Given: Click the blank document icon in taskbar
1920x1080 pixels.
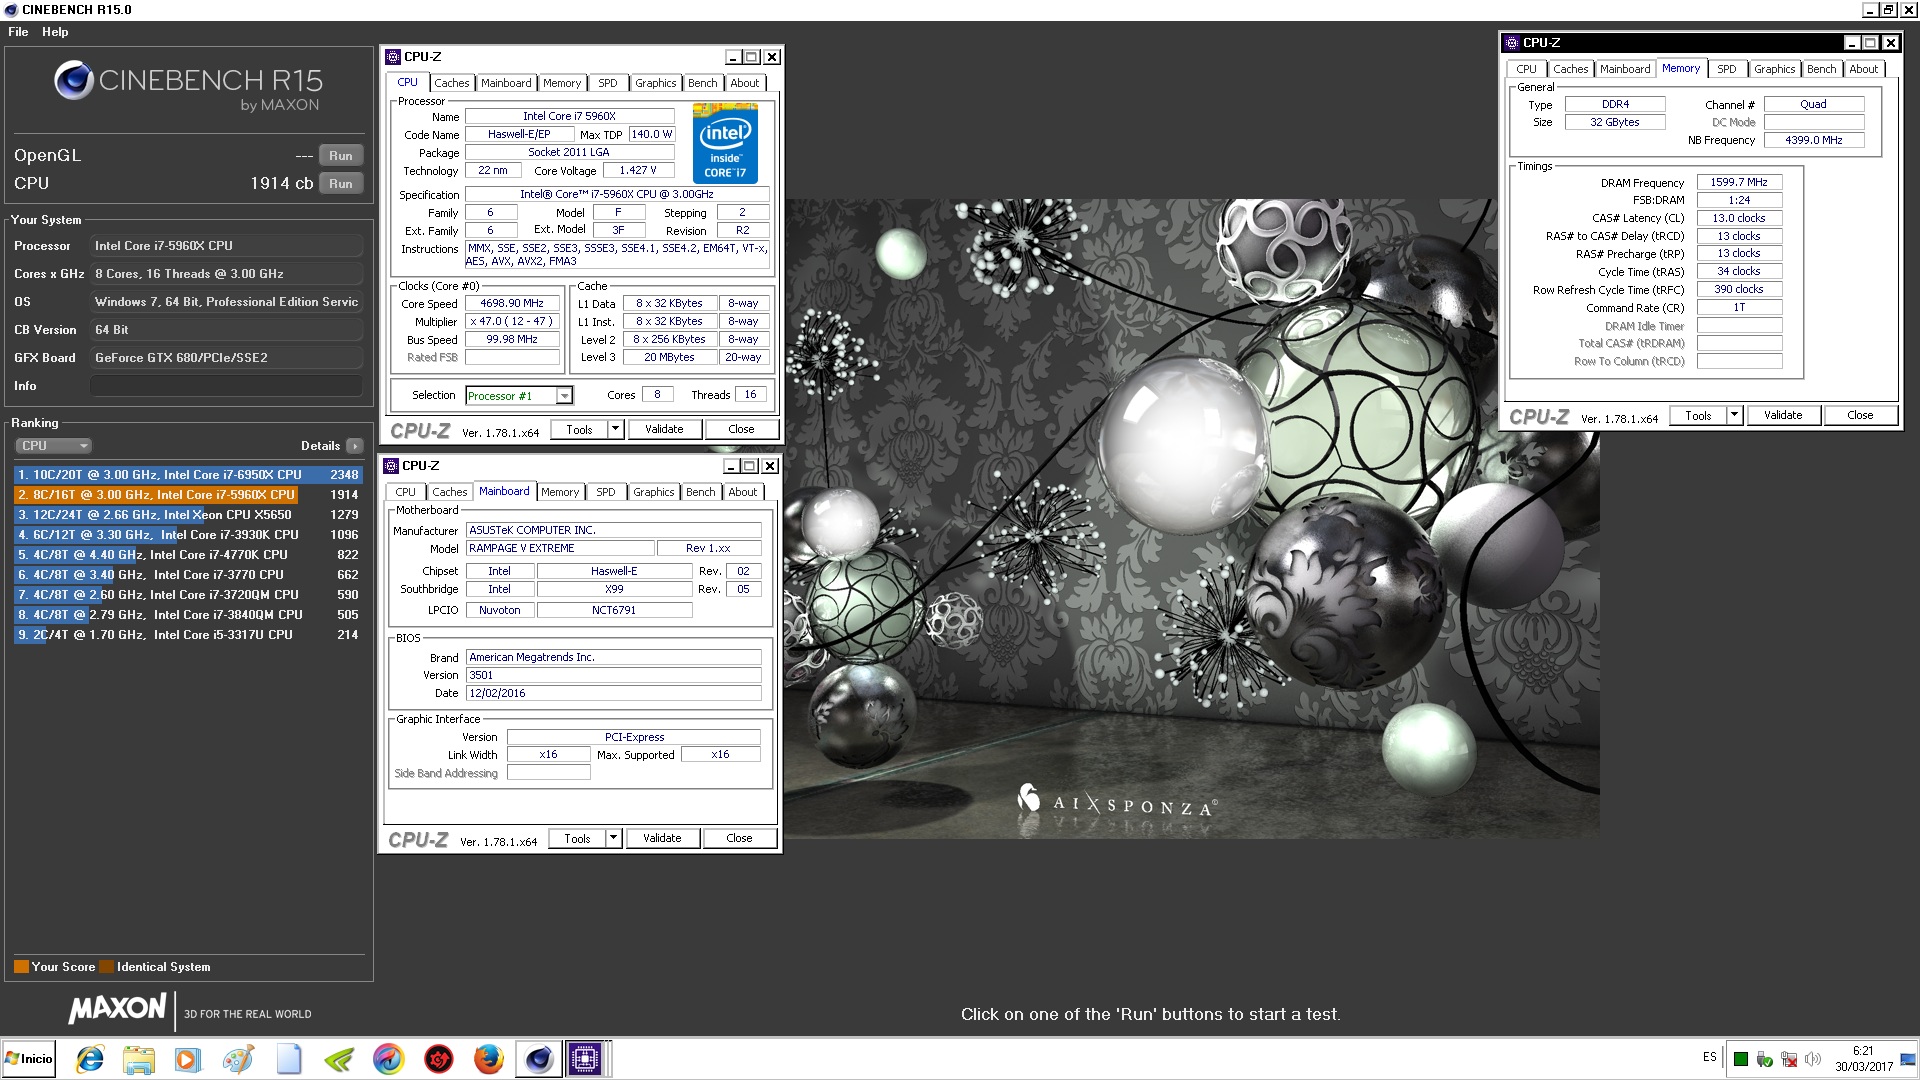Looking at the screenshot, I should pos(289,1059).
